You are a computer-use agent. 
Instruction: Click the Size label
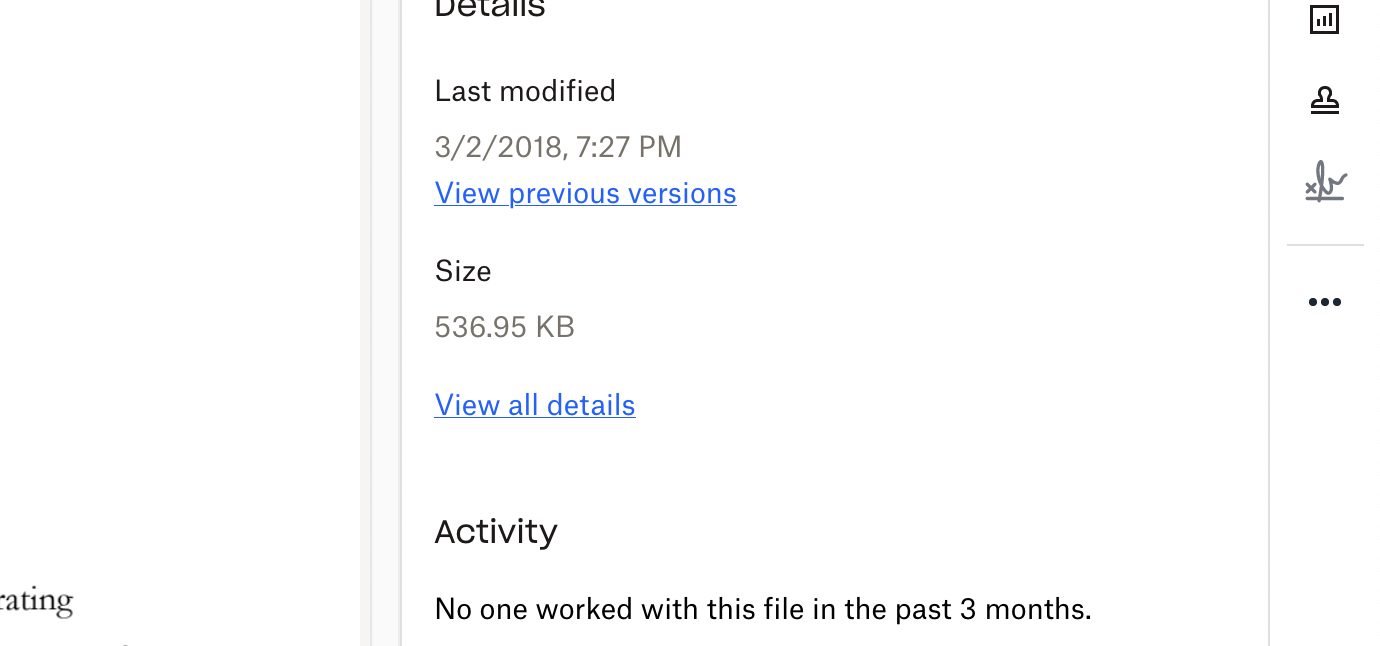pyautogui.click(x=463, y=271)
